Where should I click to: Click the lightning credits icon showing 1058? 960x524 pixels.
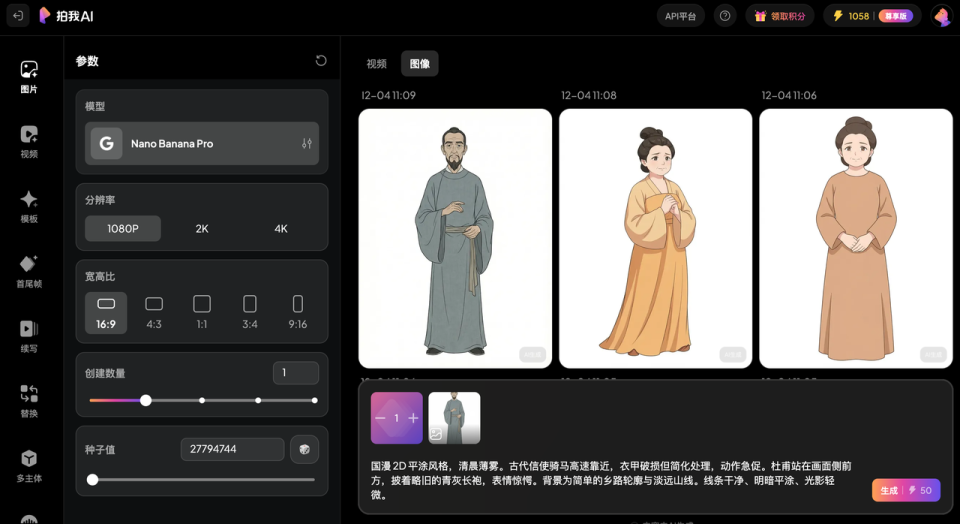click(838, 16)
